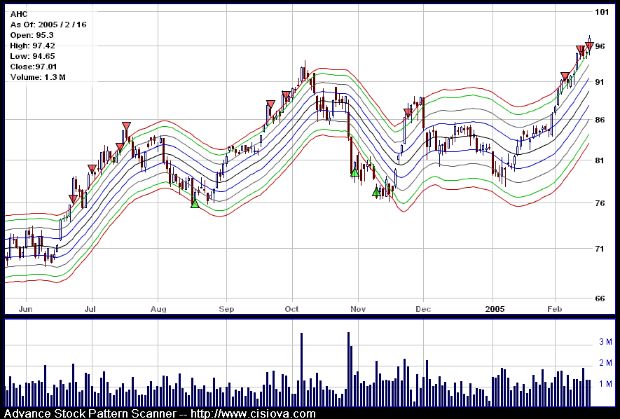Click the 'Close:97.01' value
This screenshot has height=419, width=620.
tap(33, 66)
